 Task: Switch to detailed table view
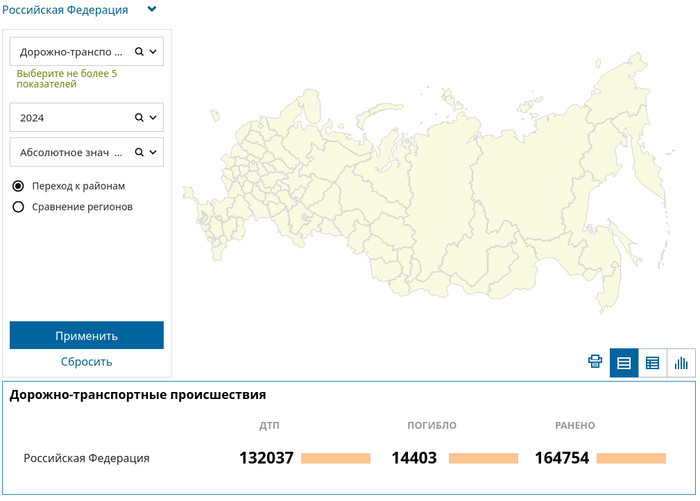(652, 363)
